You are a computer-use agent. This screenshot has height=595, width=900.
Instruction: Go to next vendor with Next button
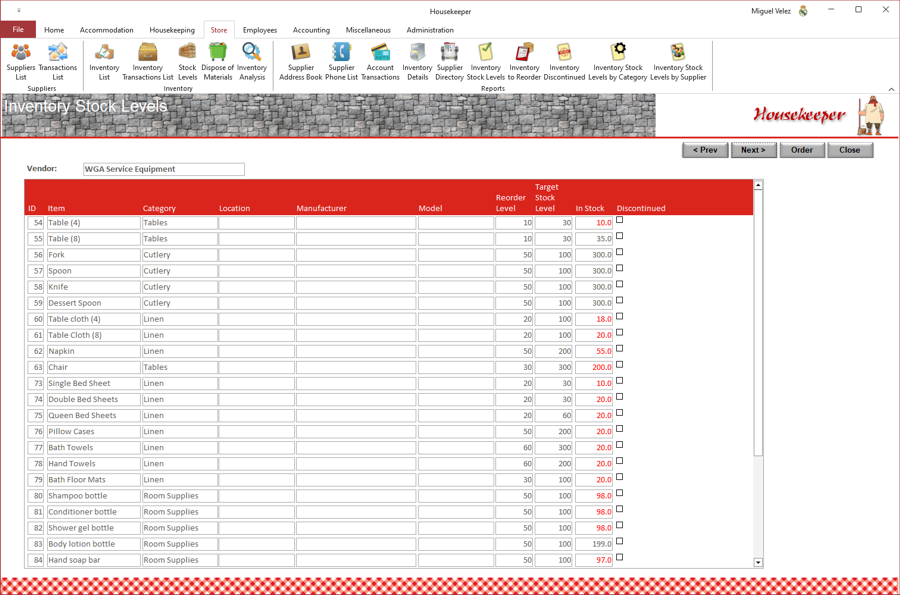753,150
